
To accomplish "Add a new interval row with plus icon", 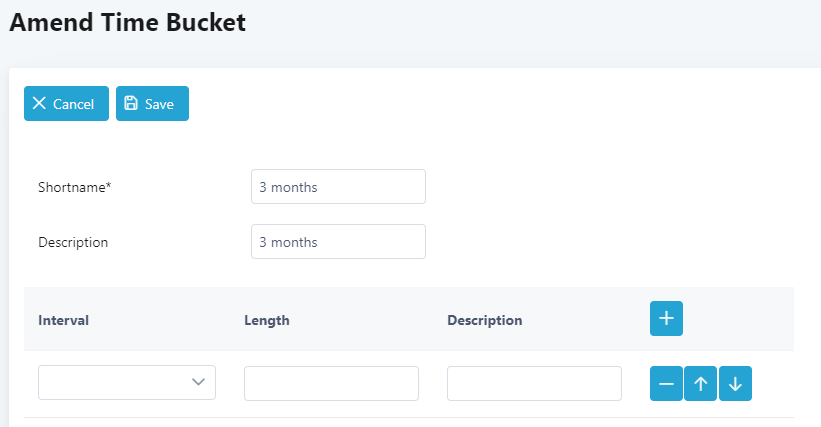I will [666, 318].
